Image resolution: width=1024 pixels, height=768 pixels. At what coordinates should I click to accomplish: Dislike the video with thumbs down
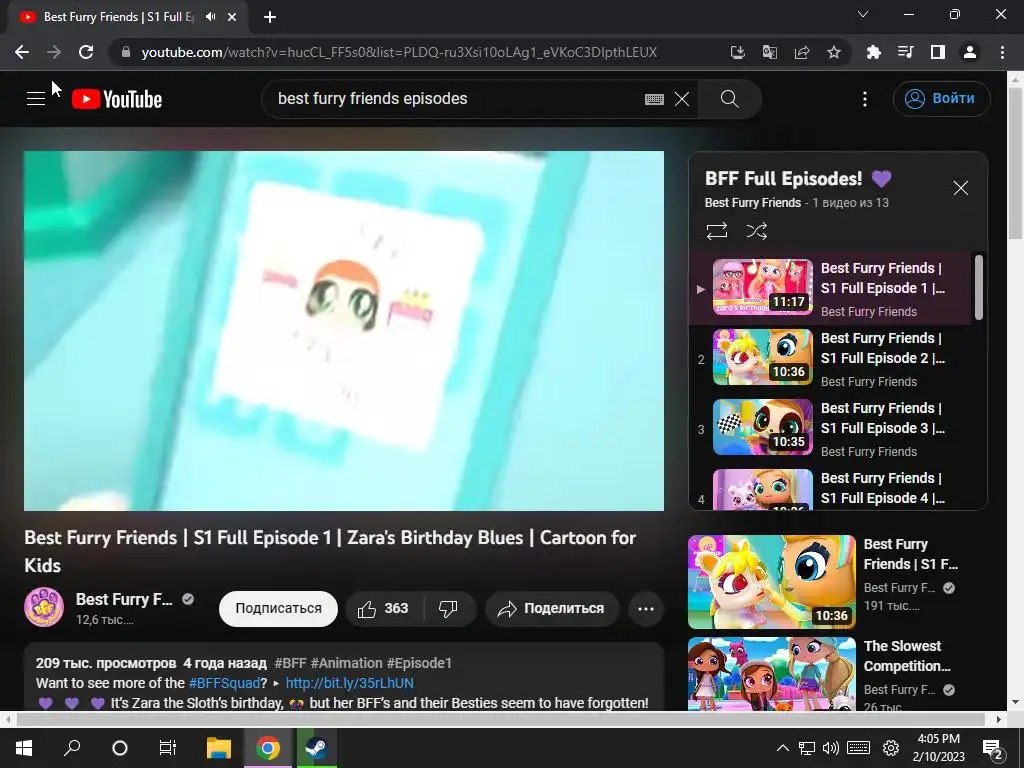[x=448, y=609]
